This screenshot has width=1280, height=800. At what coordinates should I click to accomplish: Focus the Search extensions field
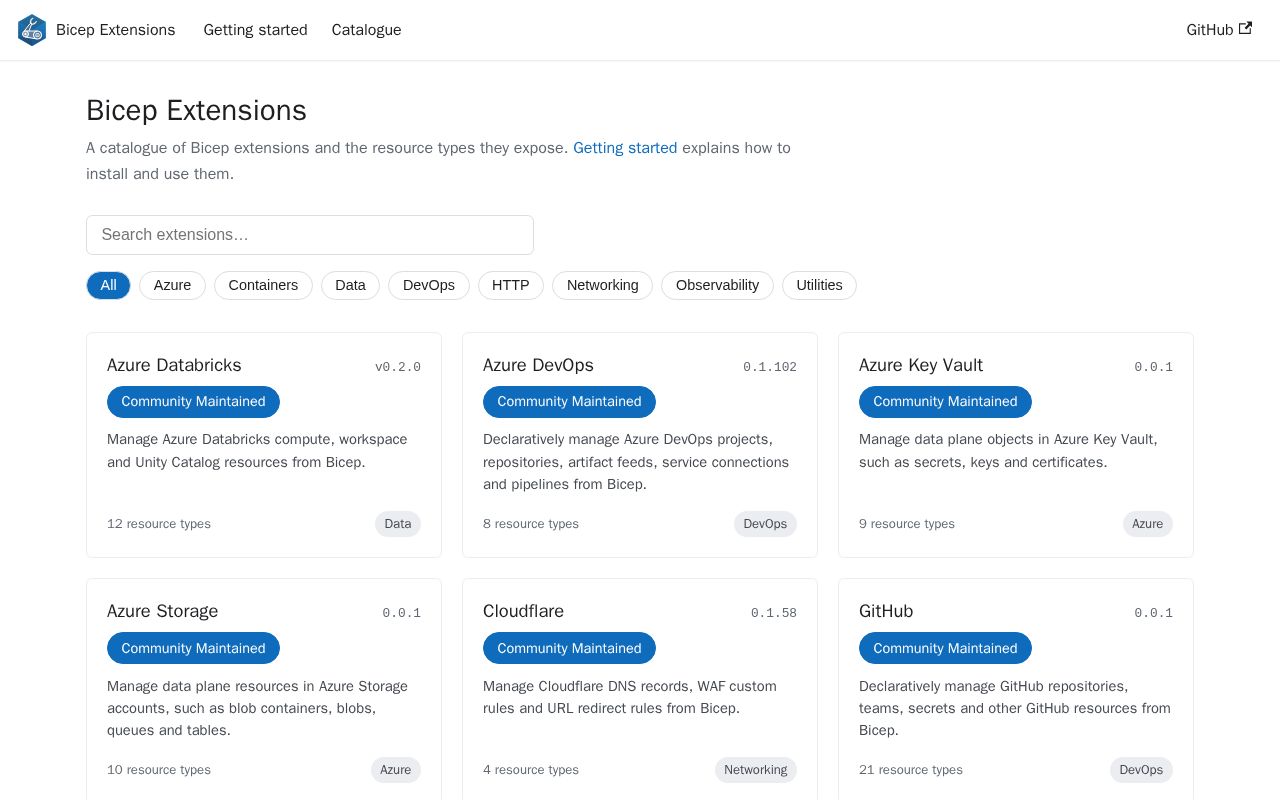pyautogui.click(x=310, y=235)
